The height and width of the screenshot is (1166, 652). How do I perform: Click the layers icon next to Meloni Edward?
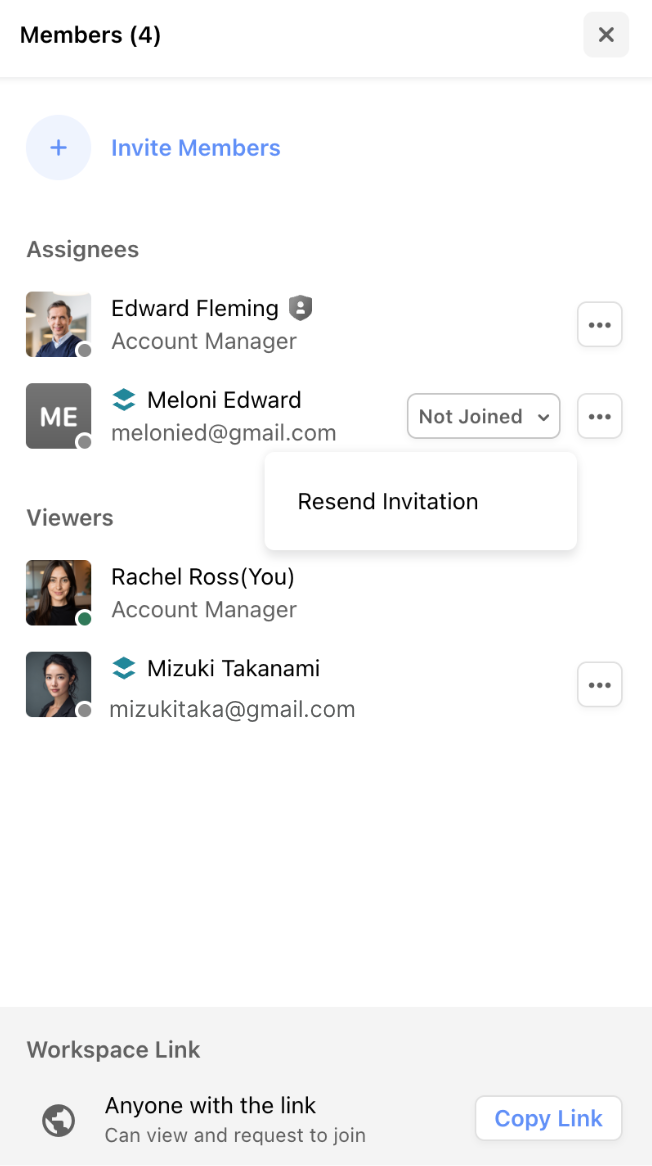[x=124, y=400]
